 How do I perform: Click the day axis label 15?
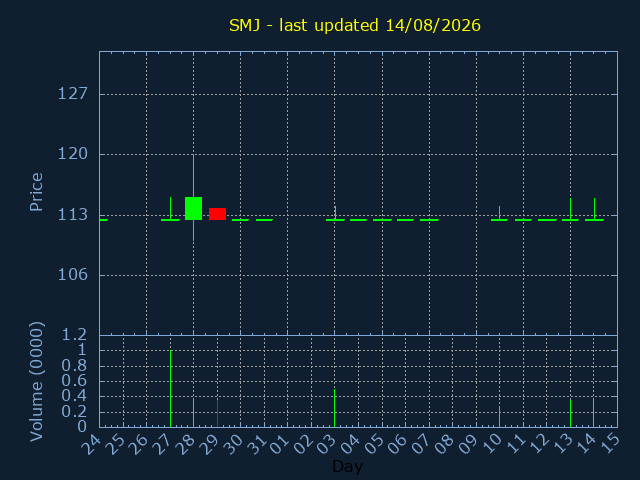click(x=610, y=443)
